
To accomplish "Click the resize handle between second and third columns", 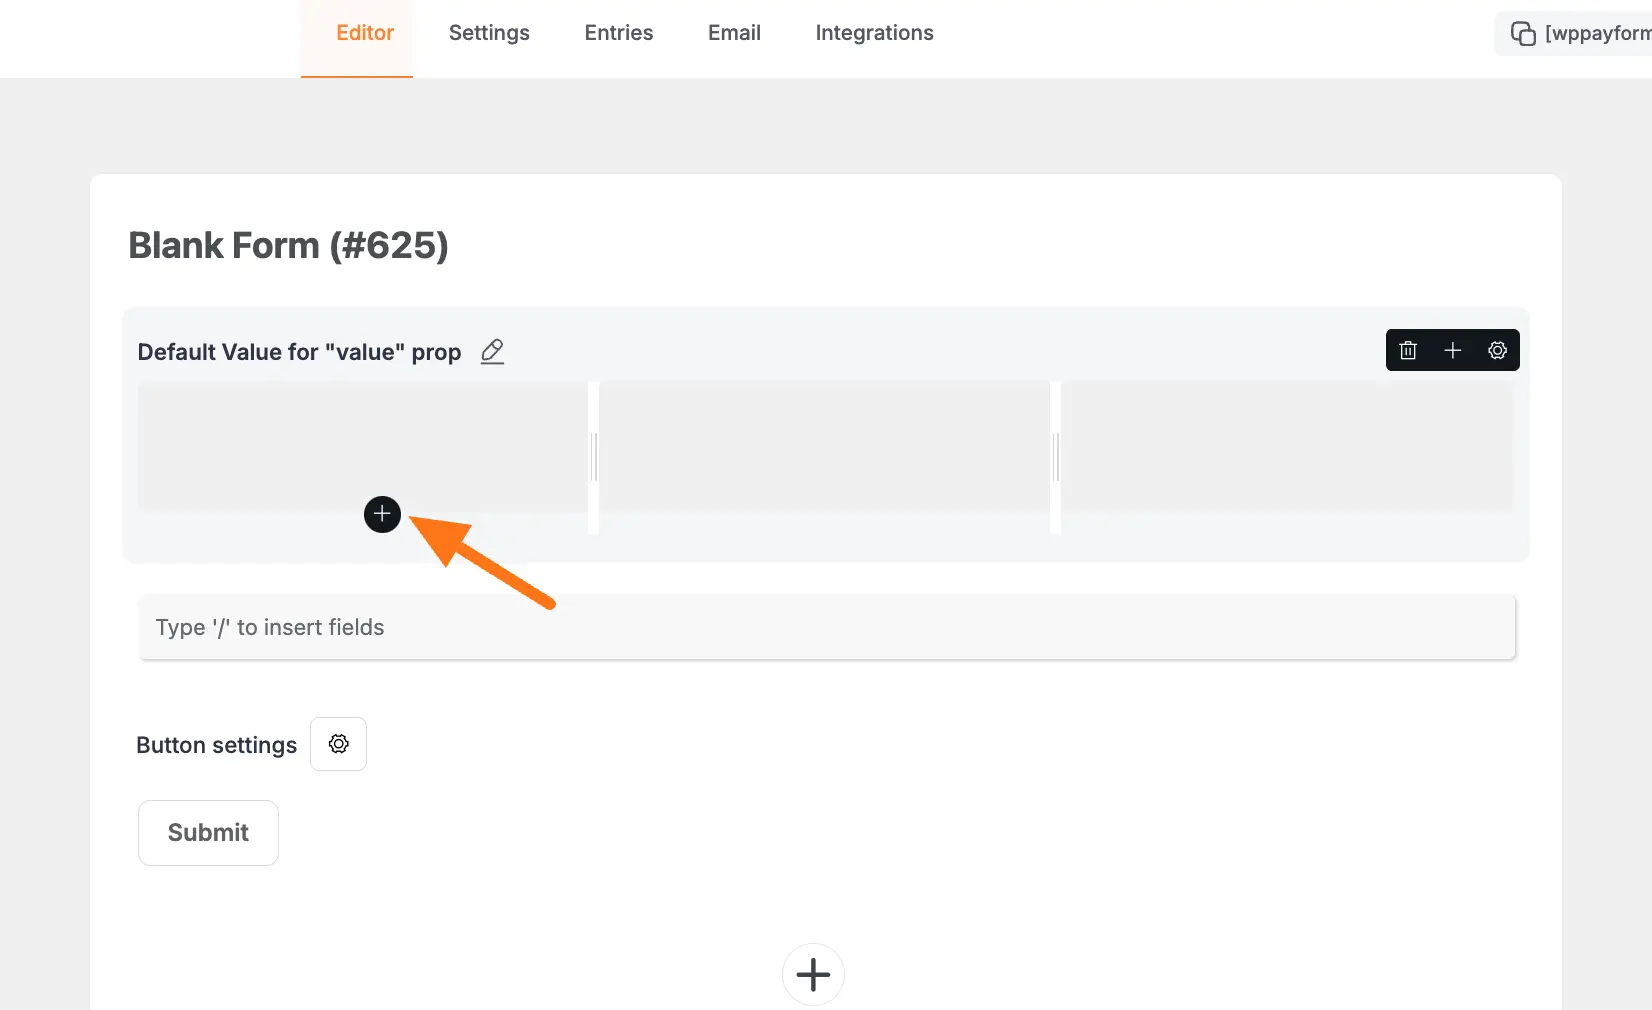I will (x=1055, y=457).
